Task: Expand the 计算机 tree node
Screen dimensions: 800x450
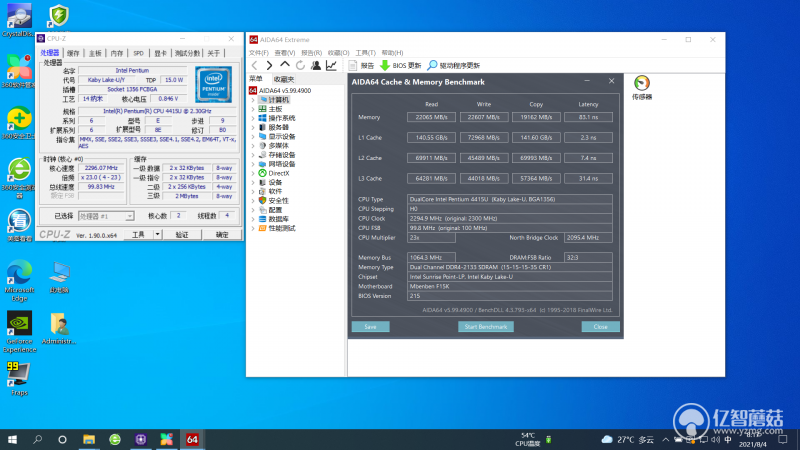Action: (x=253, y=100)
